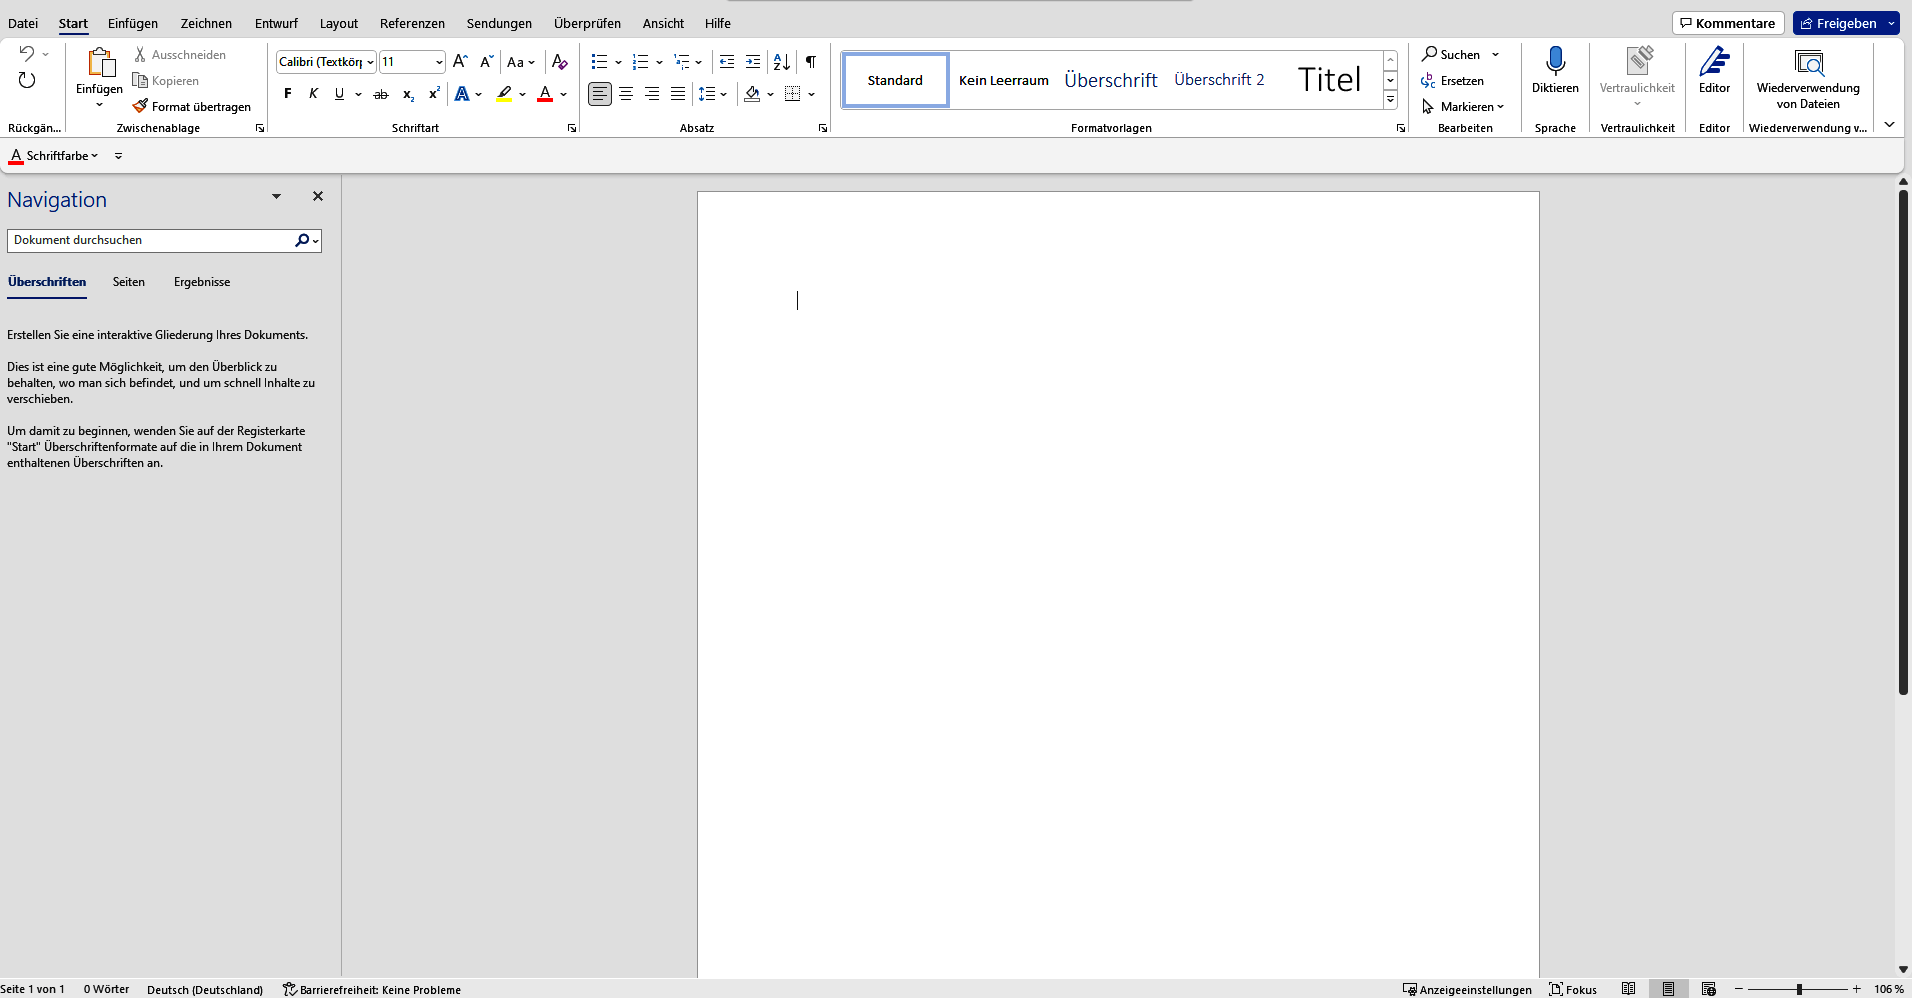
Task: Click the Dokument durchsuchen search field
Action: pyautogui.click(x=150, y=240)
